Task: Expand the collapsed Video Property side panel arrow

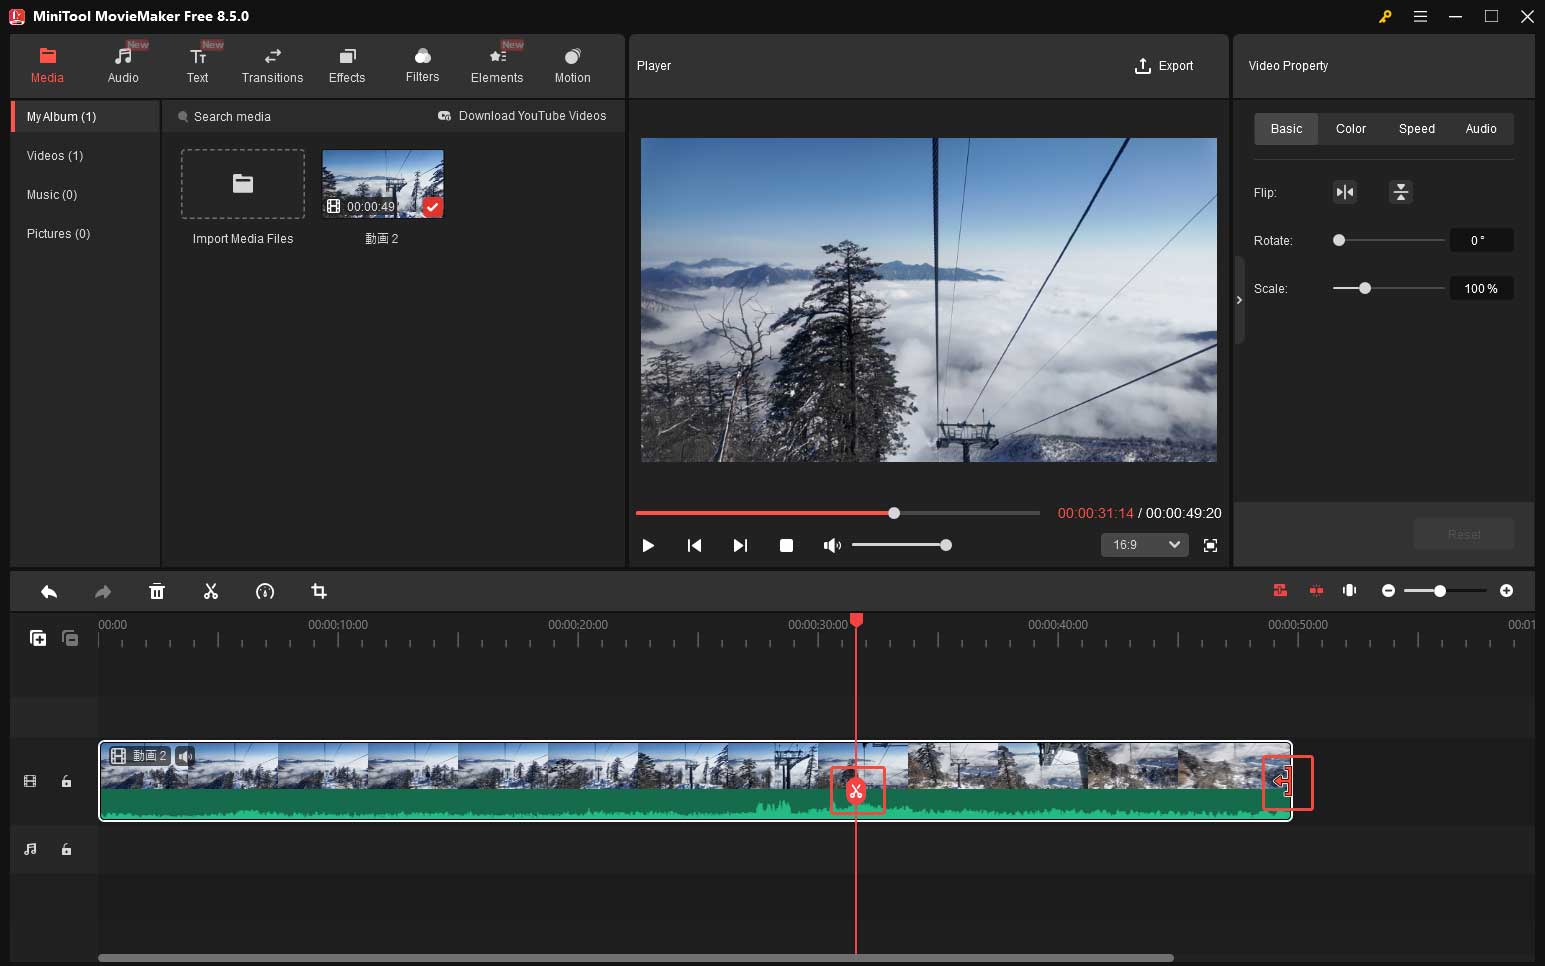Action: pyautogui.click(x=1239, y=299)
